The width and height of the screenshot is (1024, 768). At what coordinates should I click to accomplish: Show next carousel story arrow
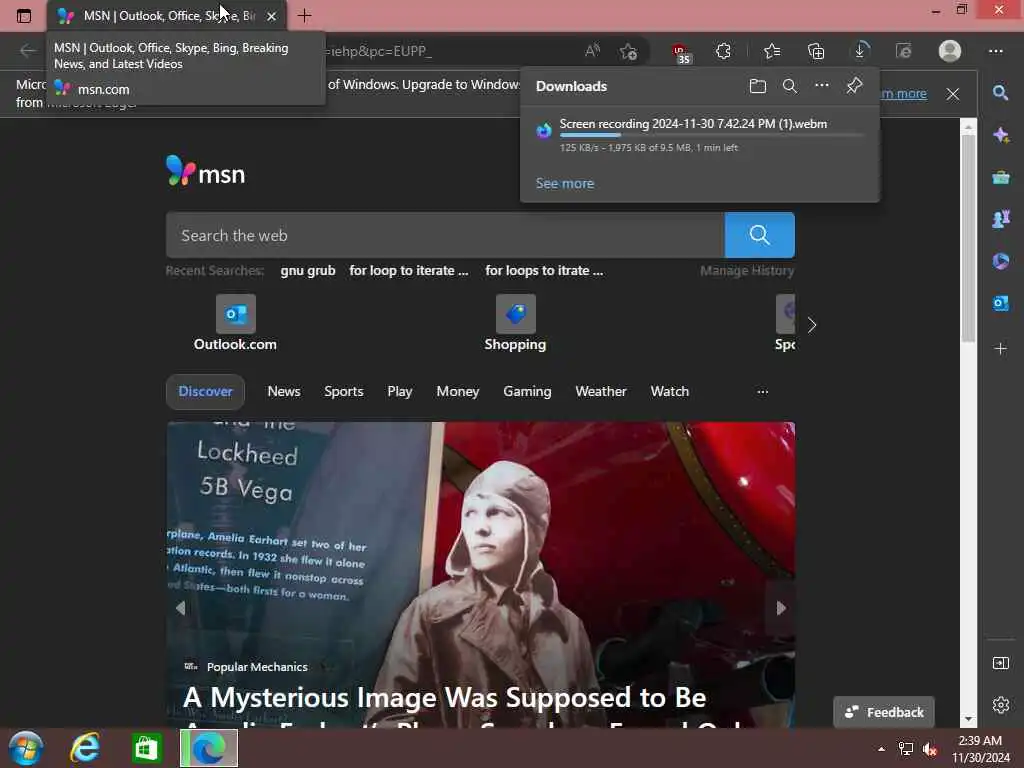[x=780, y=608]
